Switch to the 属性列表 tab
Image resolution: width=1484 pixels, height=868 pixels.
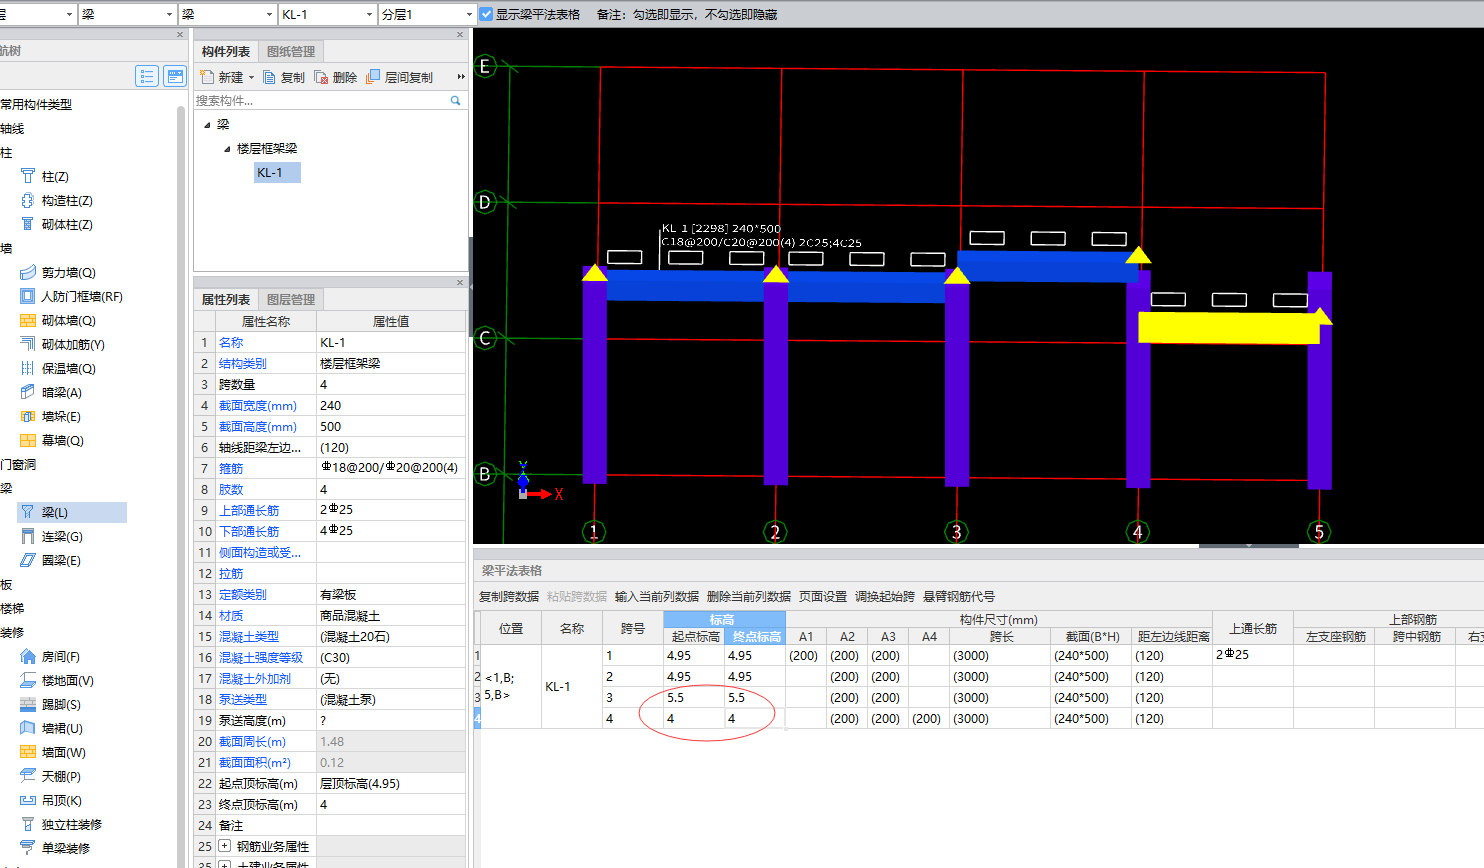226,299
